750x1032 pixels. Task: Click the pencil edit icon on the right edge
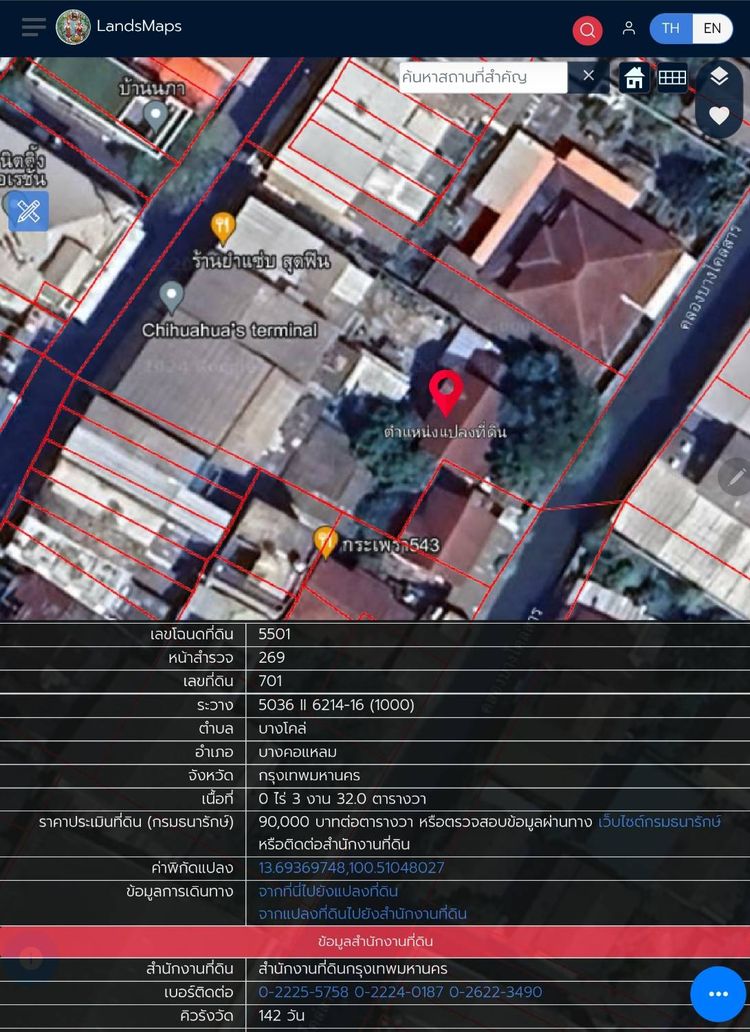(737, 477)
